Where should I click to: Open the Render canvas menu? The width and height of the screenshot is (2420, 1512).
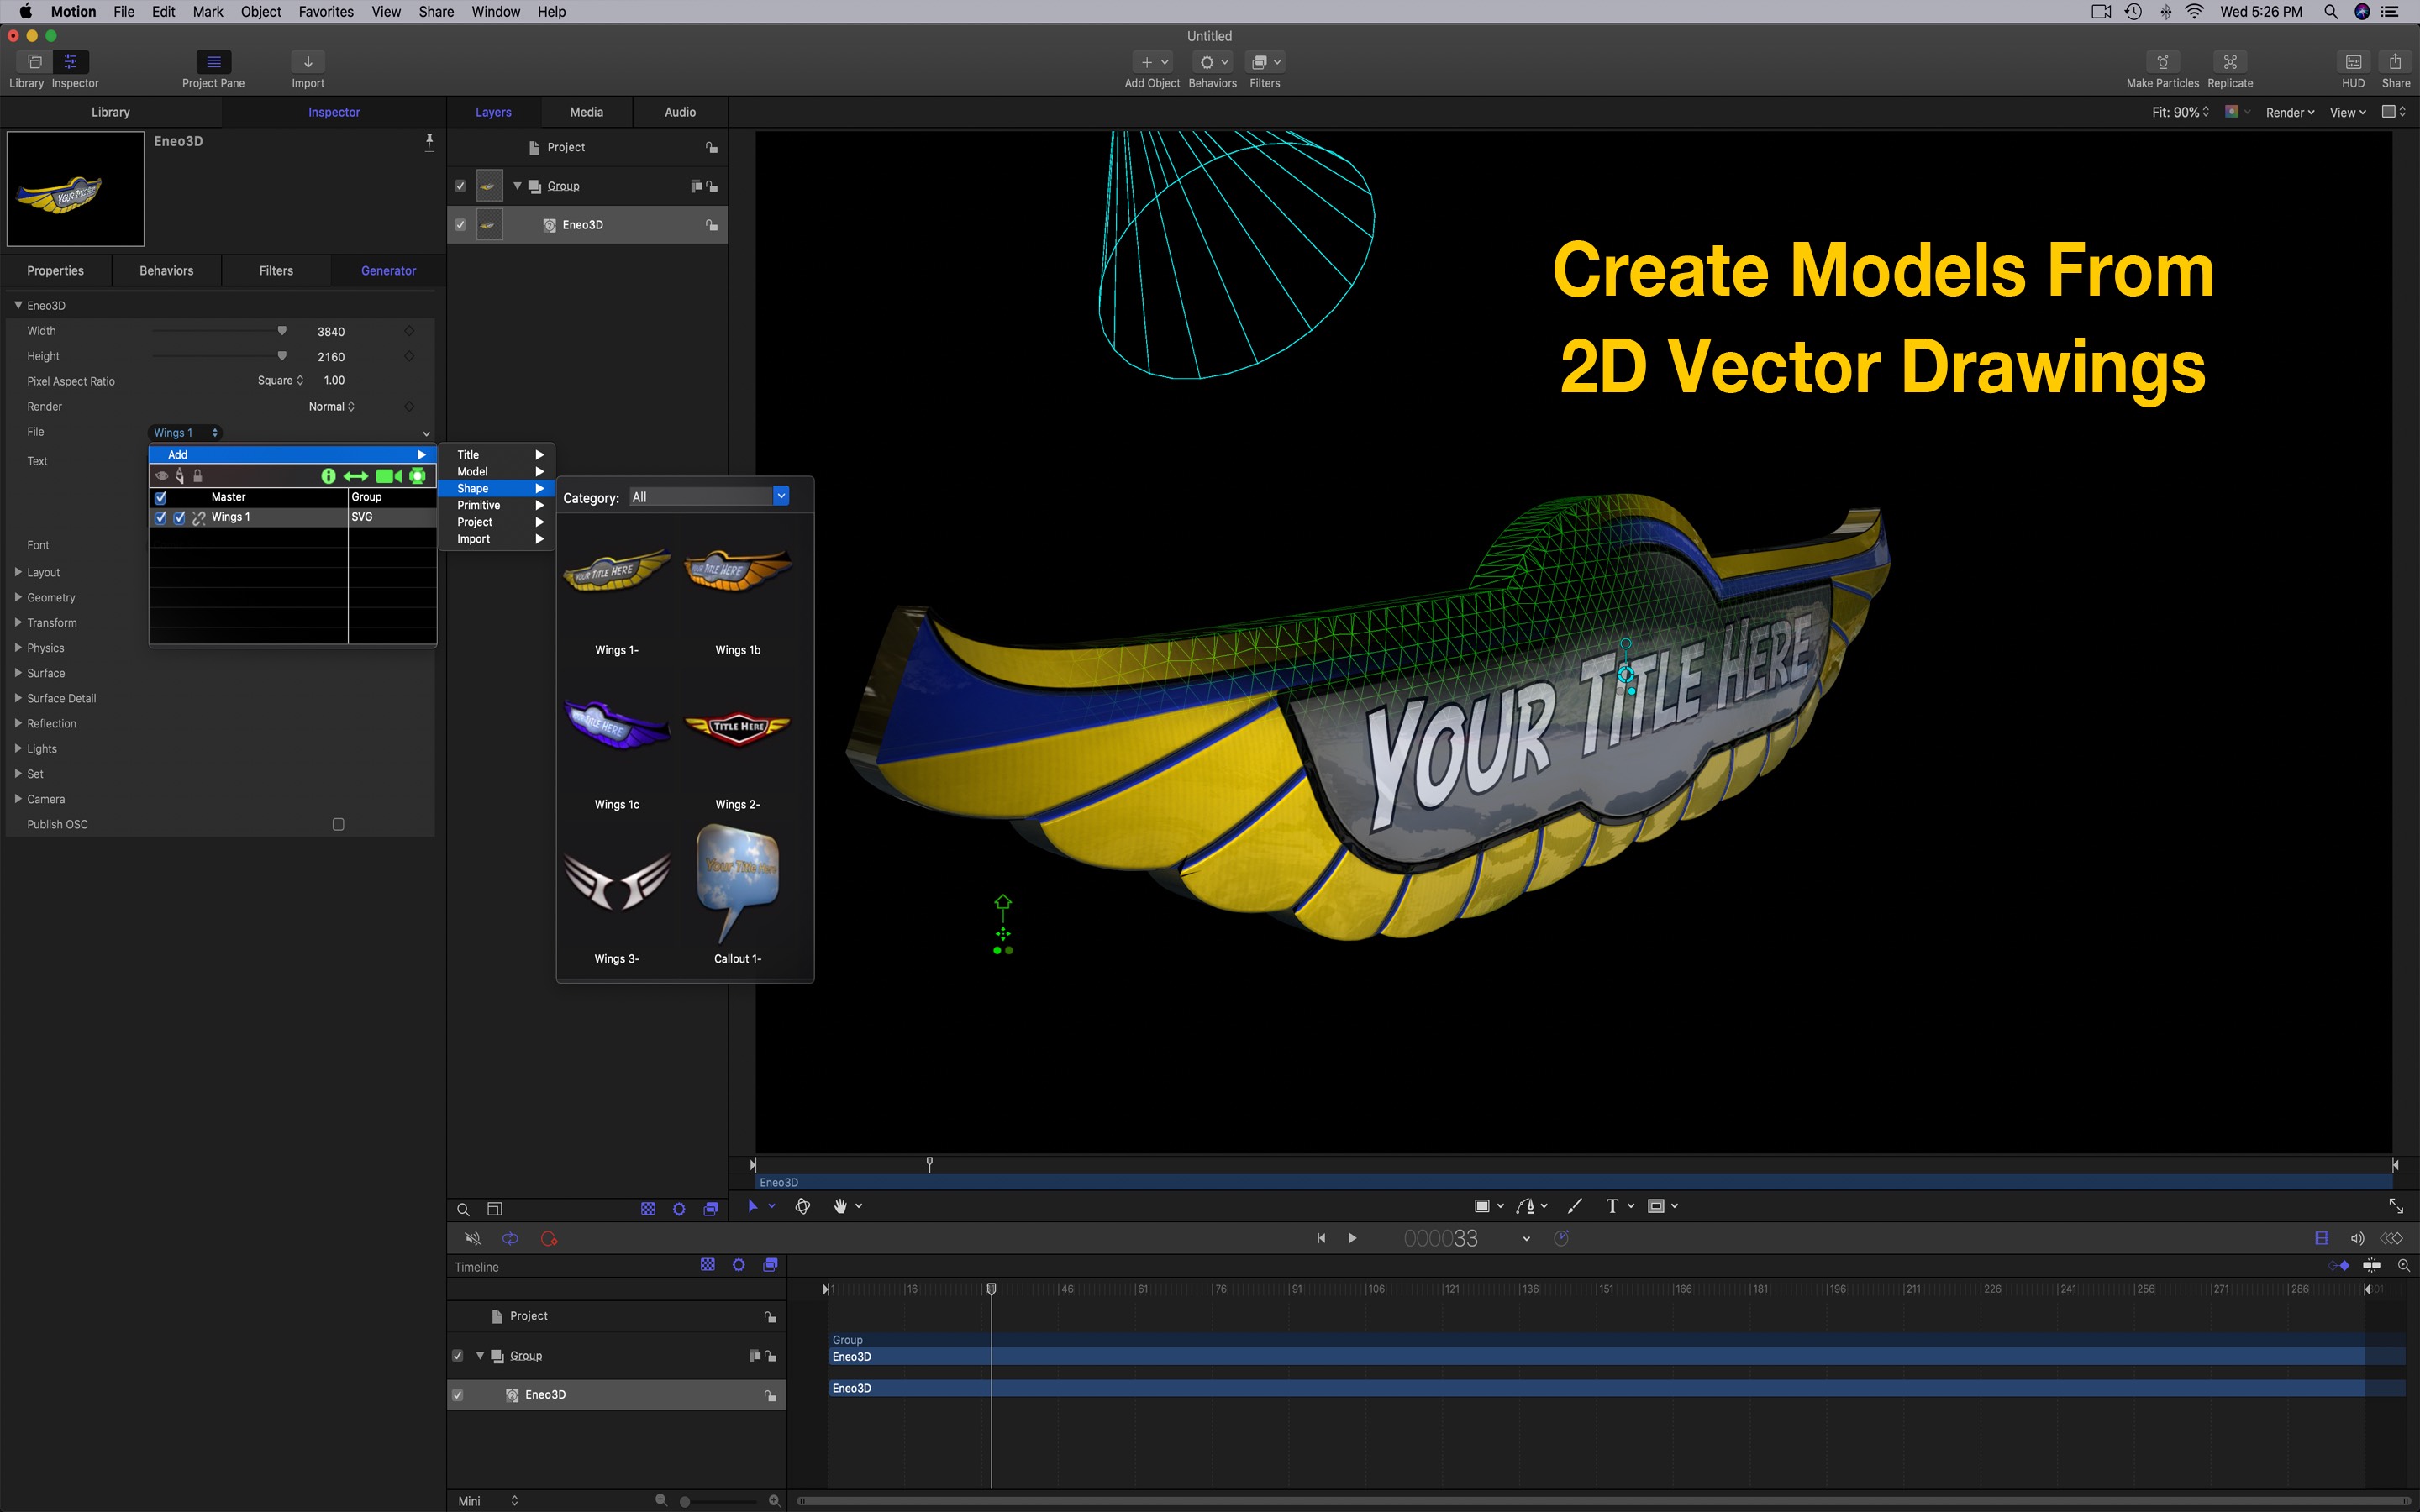(2290, 112)
